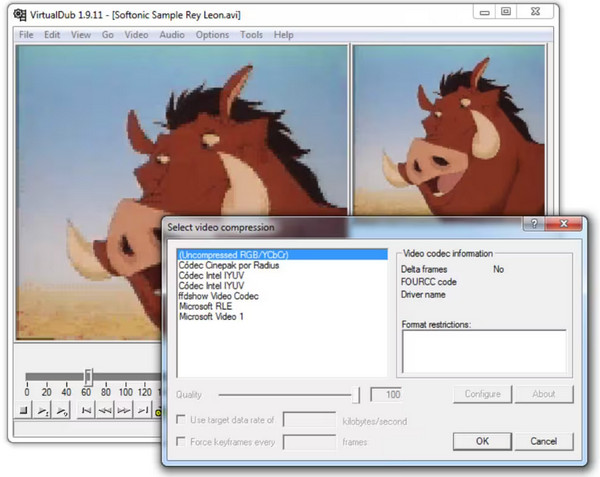
Task: Minimize the VirtualDub window
Action: click(x=484, y=12)
